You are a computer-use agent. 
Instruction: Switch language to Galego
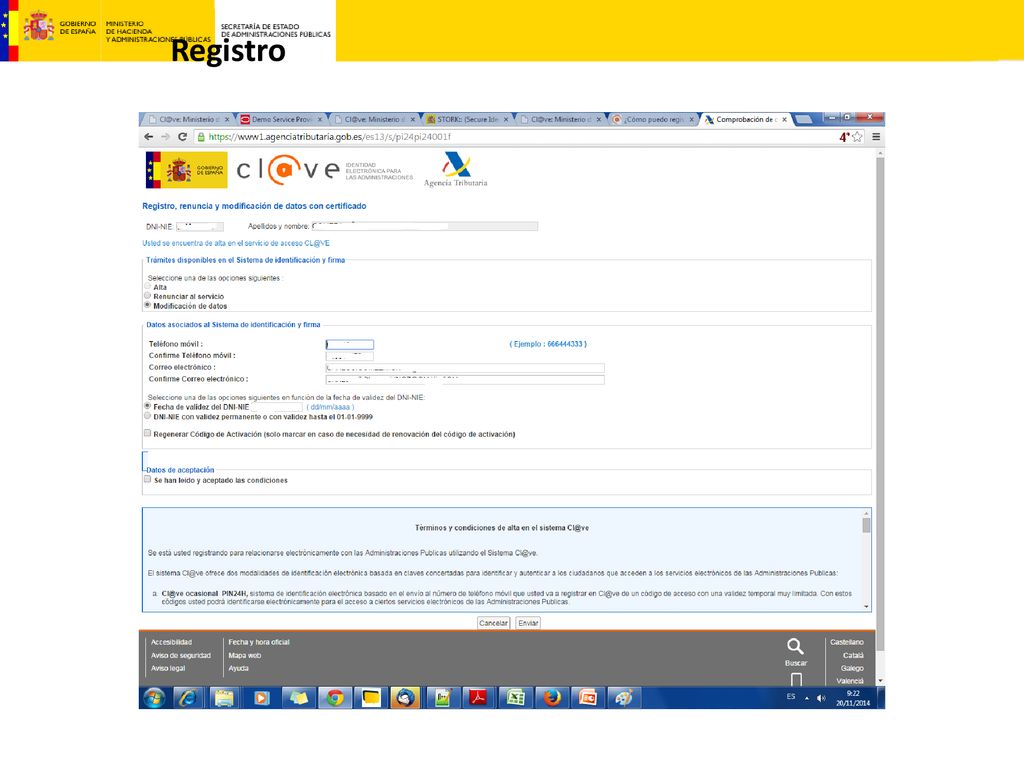[x=852, y=668]
